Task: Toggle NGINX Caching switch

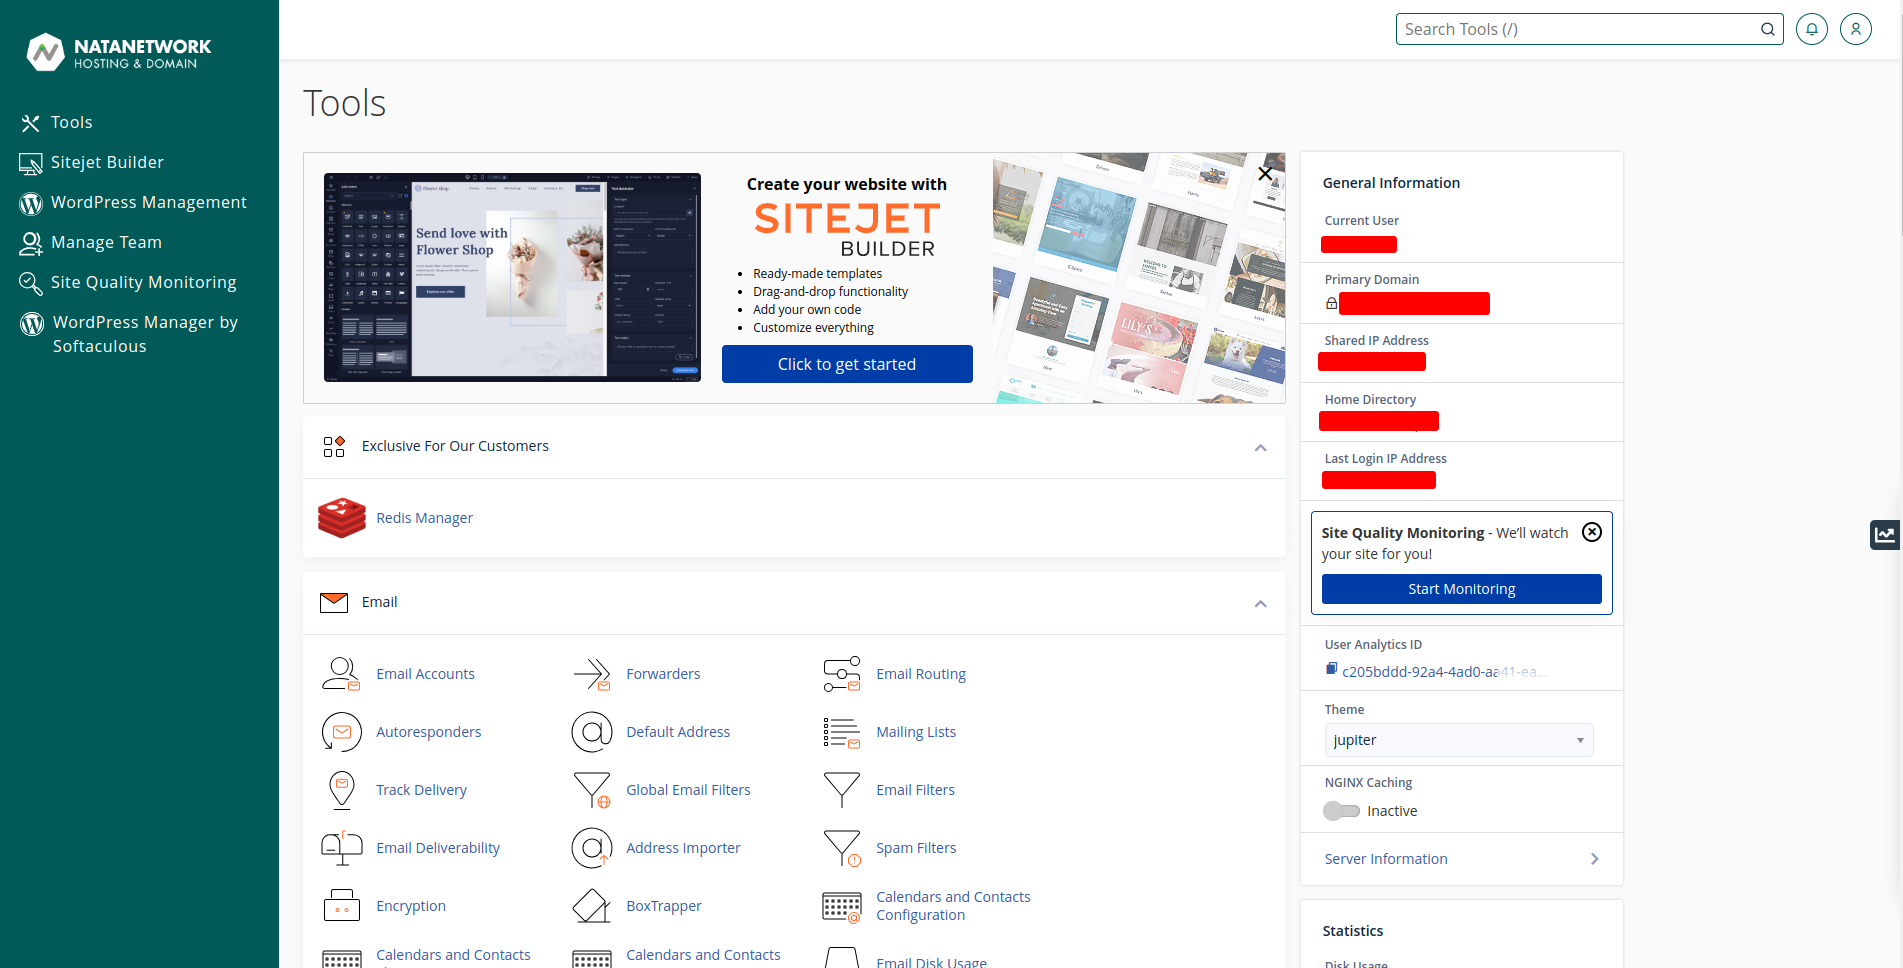Action: coord(1341,811)
